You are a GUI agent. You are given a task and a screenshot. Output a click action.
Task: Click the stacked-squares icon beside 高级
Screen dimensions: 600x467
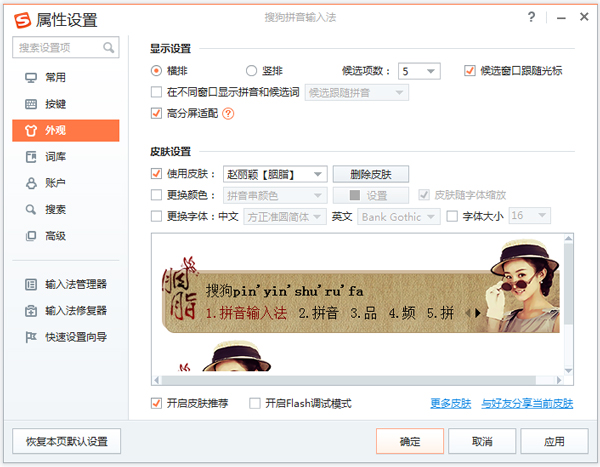coord(31,236)
